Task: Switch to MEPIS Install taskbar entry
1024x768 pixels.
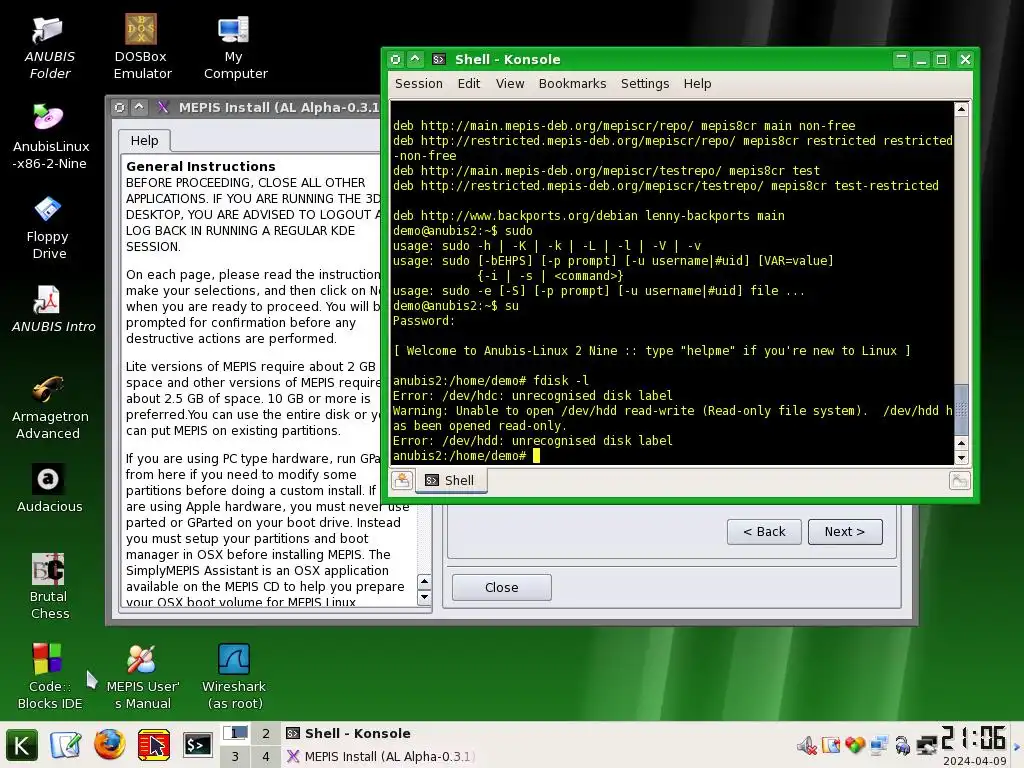Action: click(379, 756)
